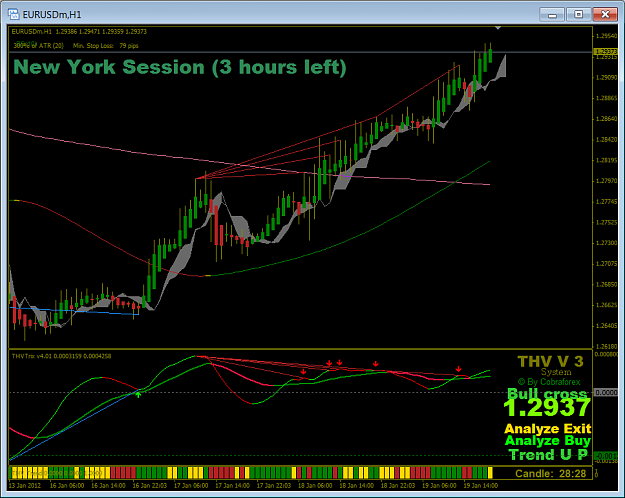This screenshot has height=498, width=625.
Task: Click the 1.26180 price axis label
Action: click(x=606, y=346)
